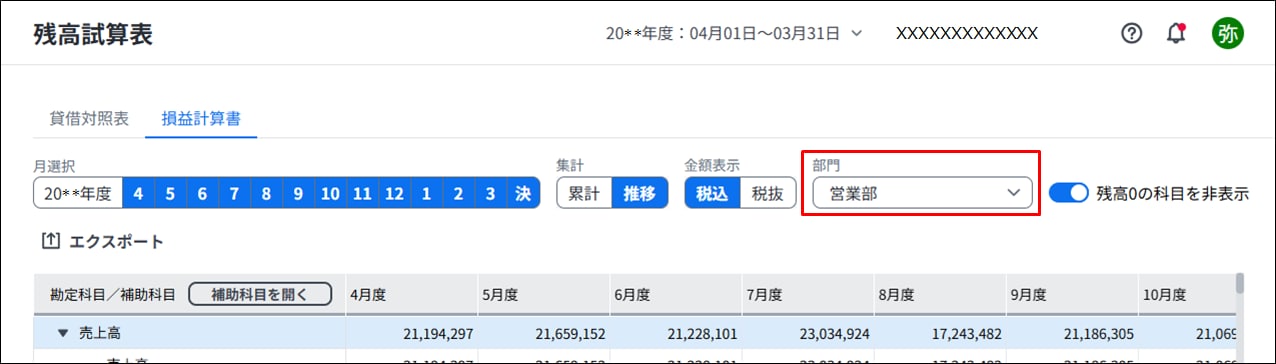Open the 部門 dropdown showing 営業部
The height and width of the screenshot is (364, 1276).
[x=922, y=193]
